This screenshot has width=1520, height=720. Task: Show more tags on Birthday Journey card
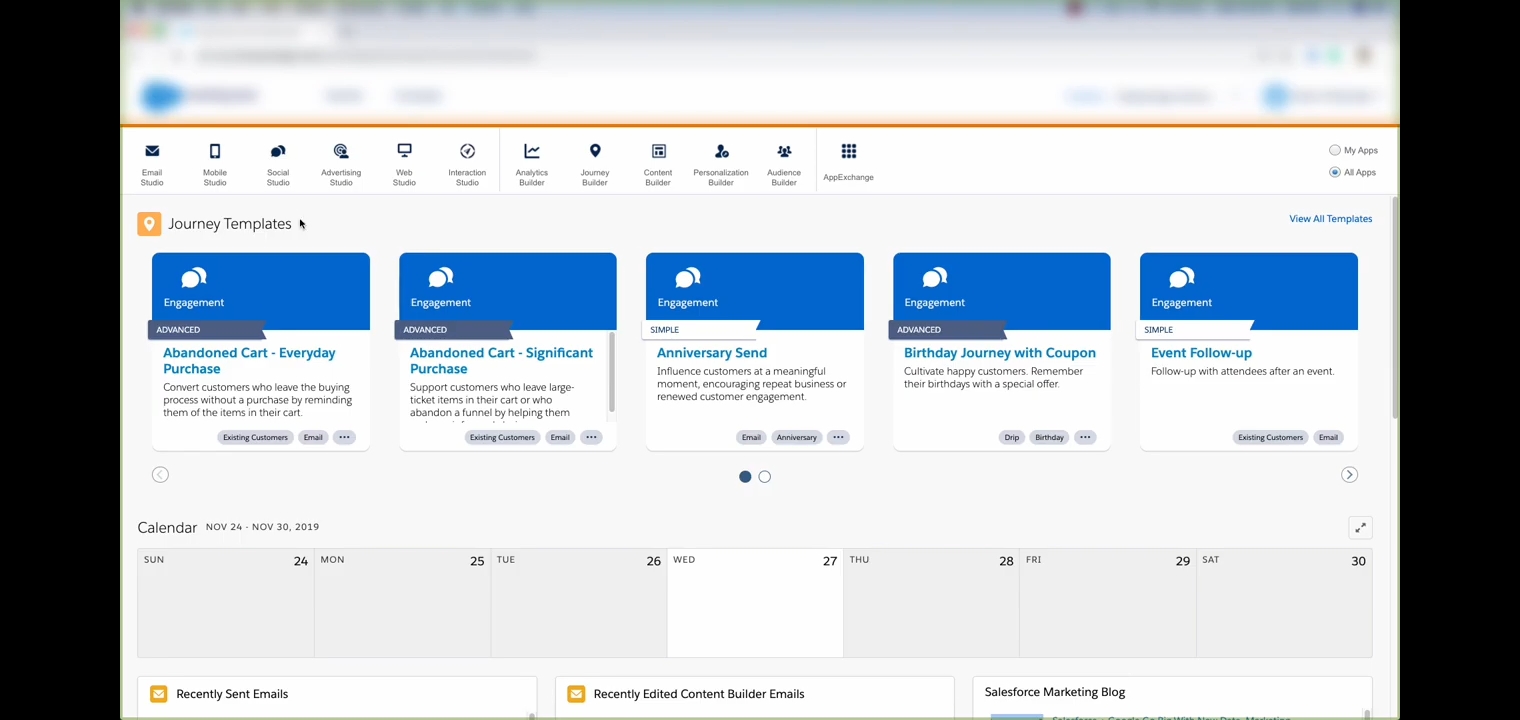pos(1085,437)
